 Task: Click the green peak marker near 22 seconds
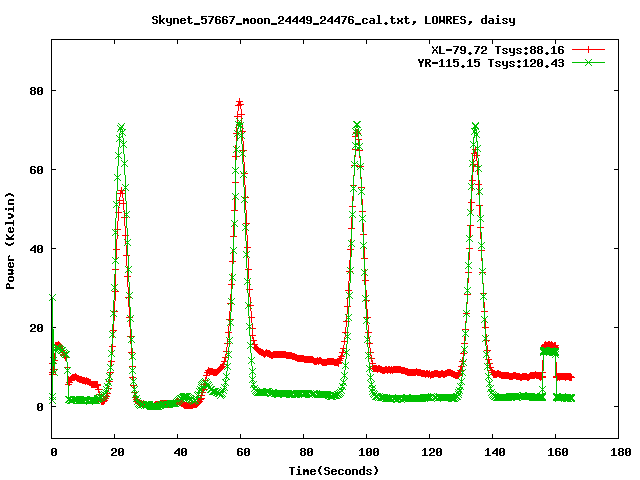(x=121, y=127)
